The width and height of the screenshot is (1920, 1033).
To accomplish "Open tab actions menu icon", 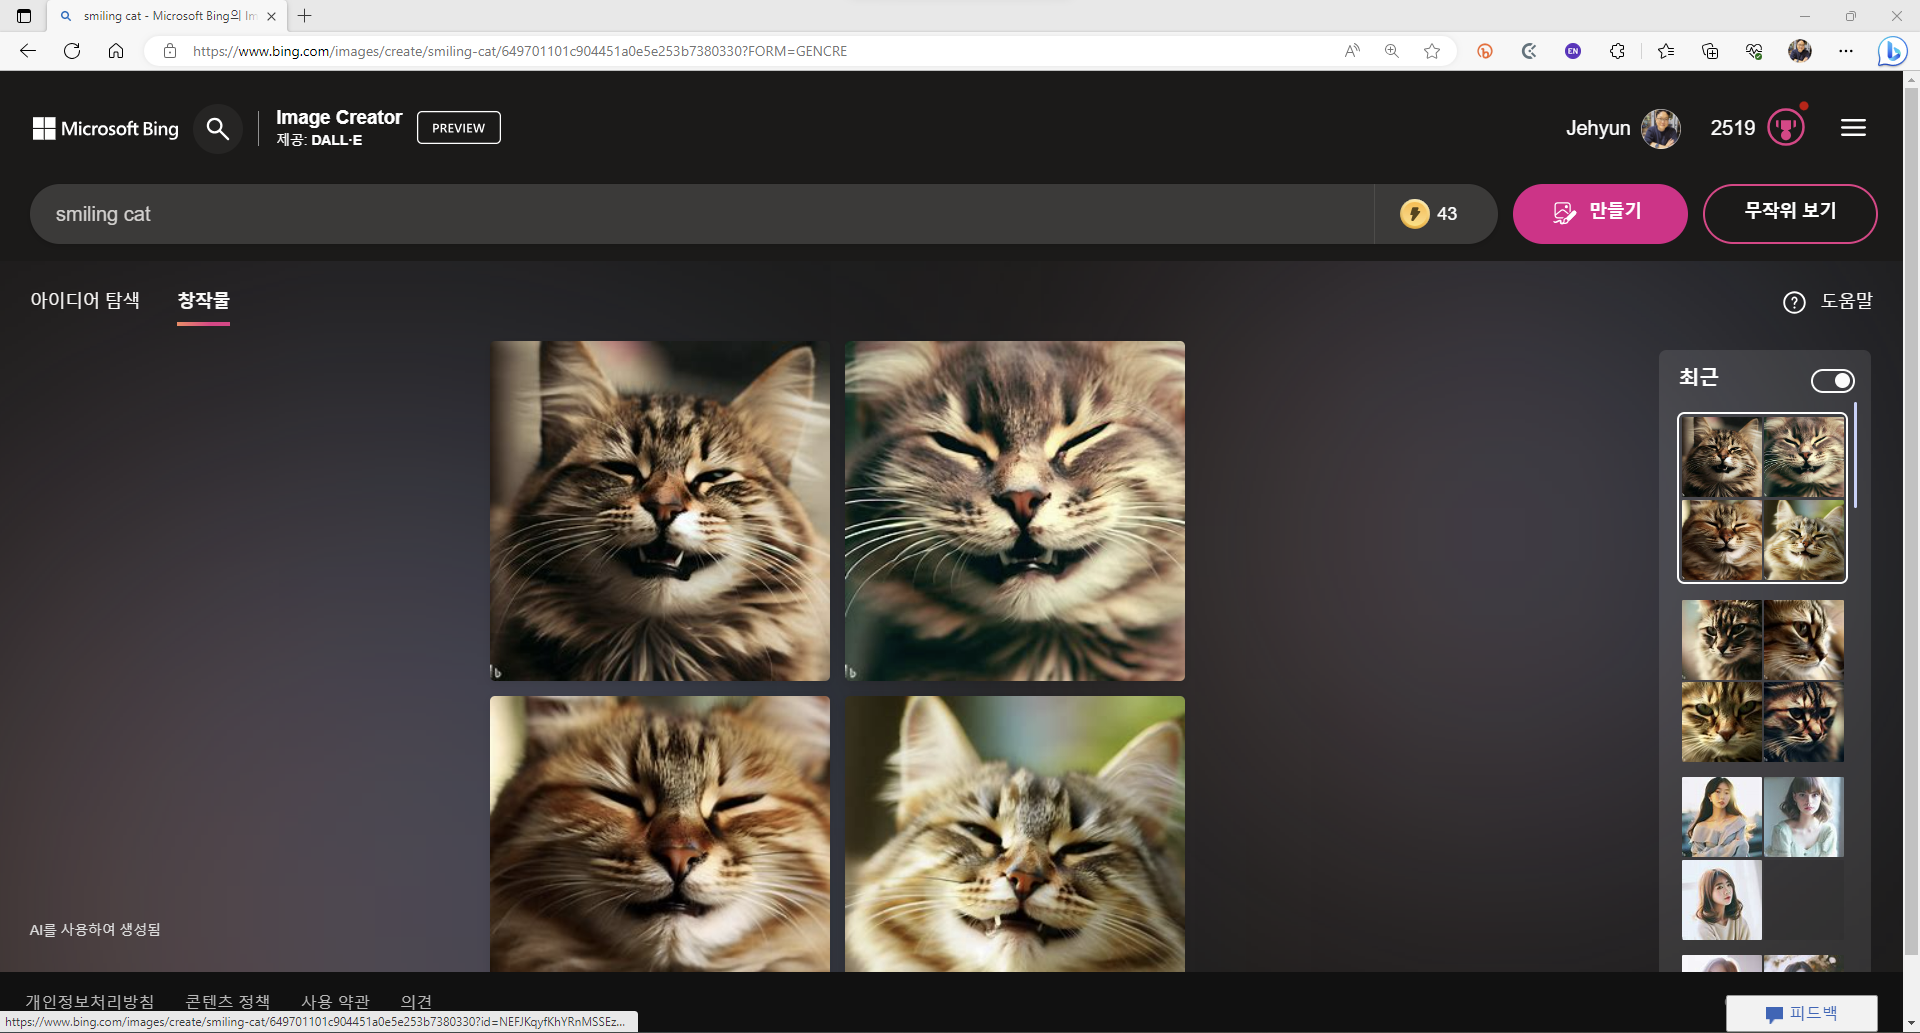I will (24, 16).
